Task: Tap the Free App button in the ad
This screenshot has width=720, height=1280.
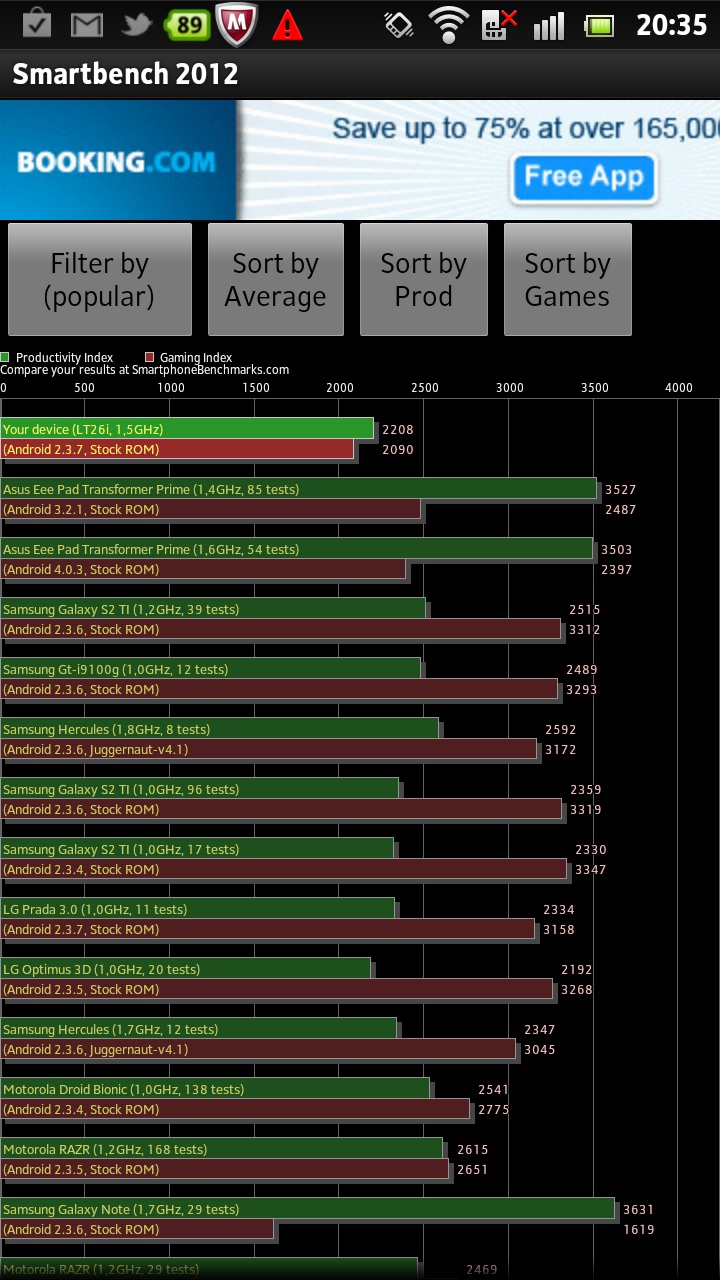Action: pos(585,178)
